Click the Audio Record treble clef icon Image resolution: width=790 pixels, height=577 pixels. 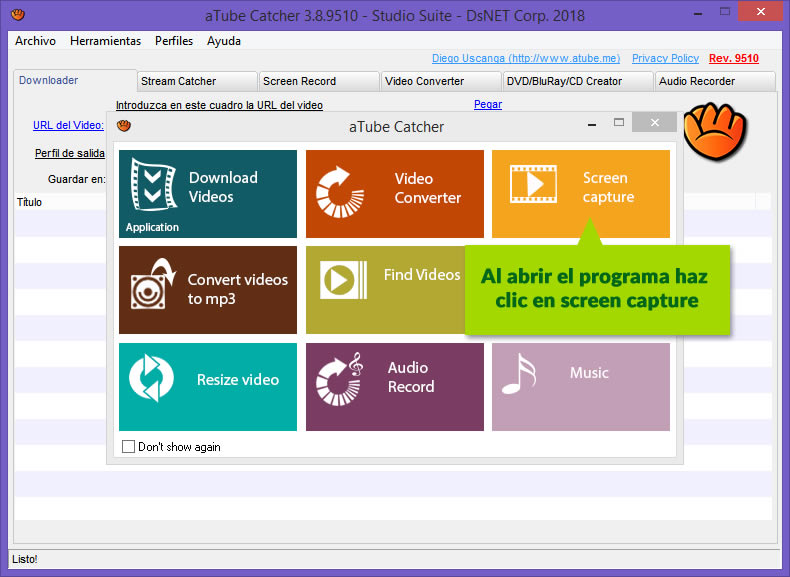click(x=340, y=379)
